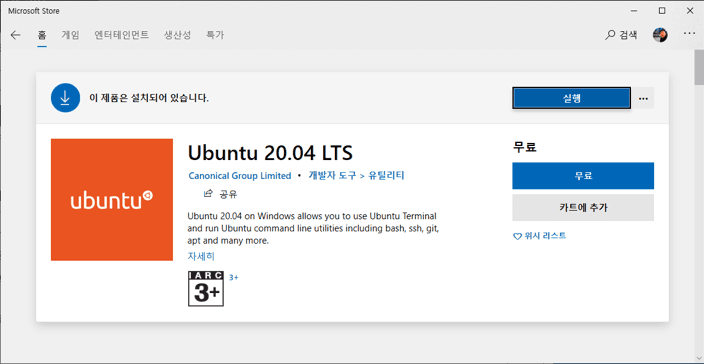Image resolution: width=704 pixels, height=364 pixels.
Task: Click the Ubuntu 20.04 LTS title text
Action: tap(270, 153)
